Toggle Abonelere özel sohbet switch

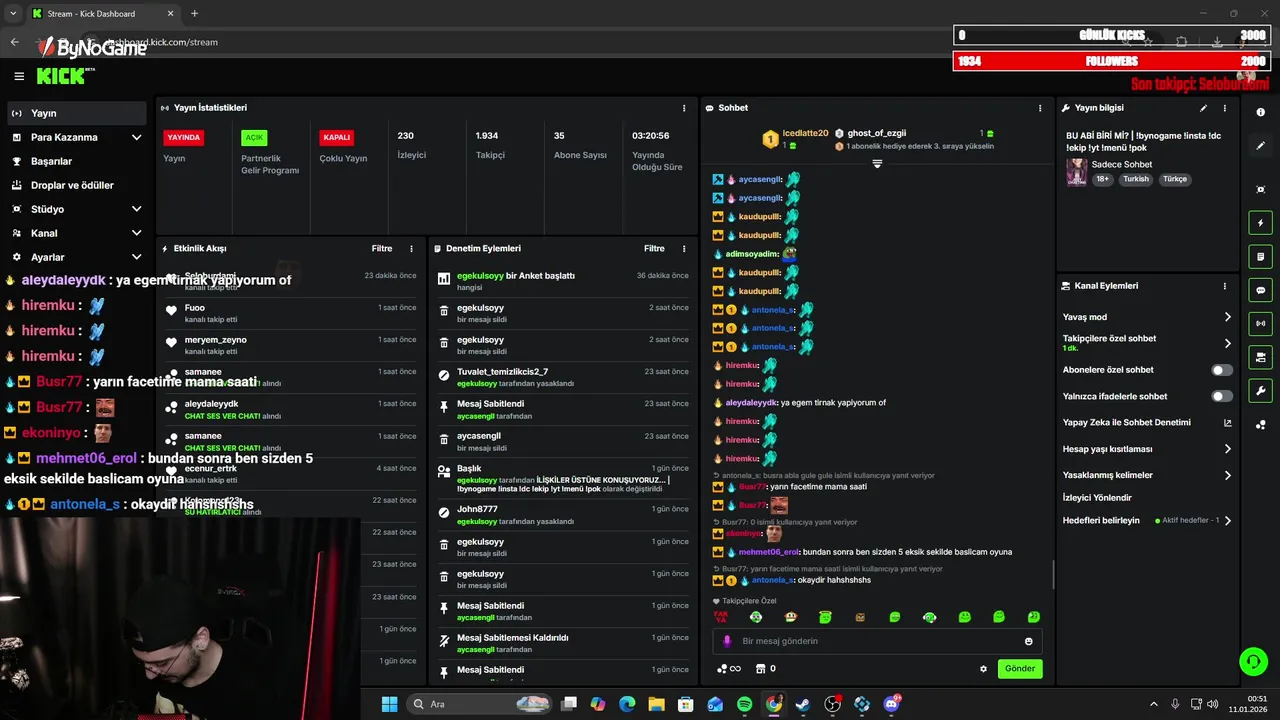[1222, 370]
